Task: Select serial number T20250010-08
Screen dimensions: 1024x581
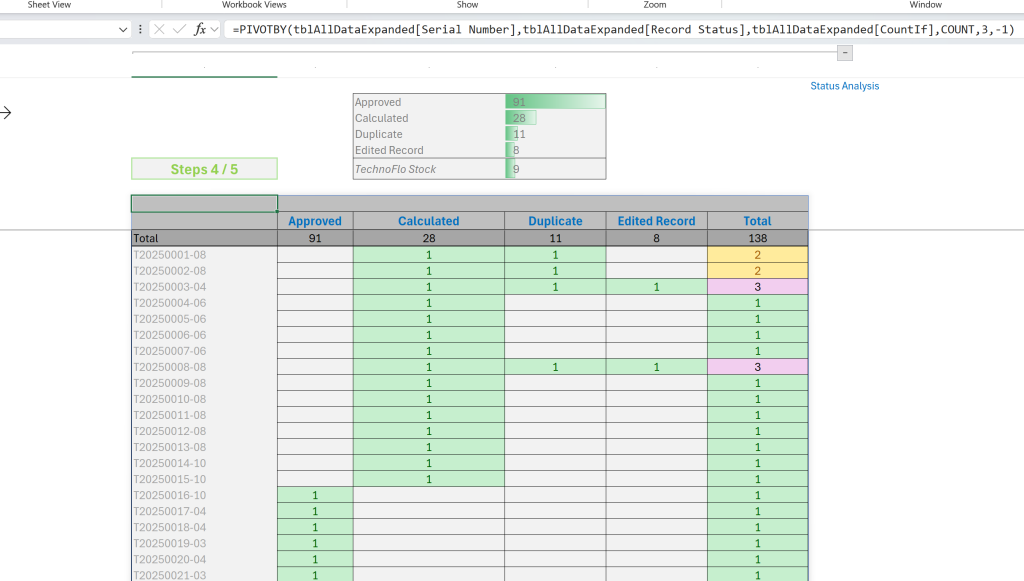Action: tap(204, 399)
